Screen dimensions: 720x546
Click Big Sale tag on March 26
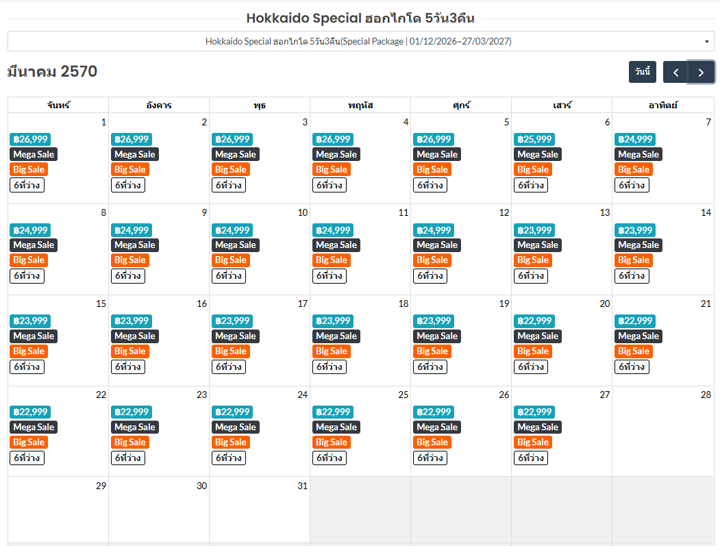point(432,442)
